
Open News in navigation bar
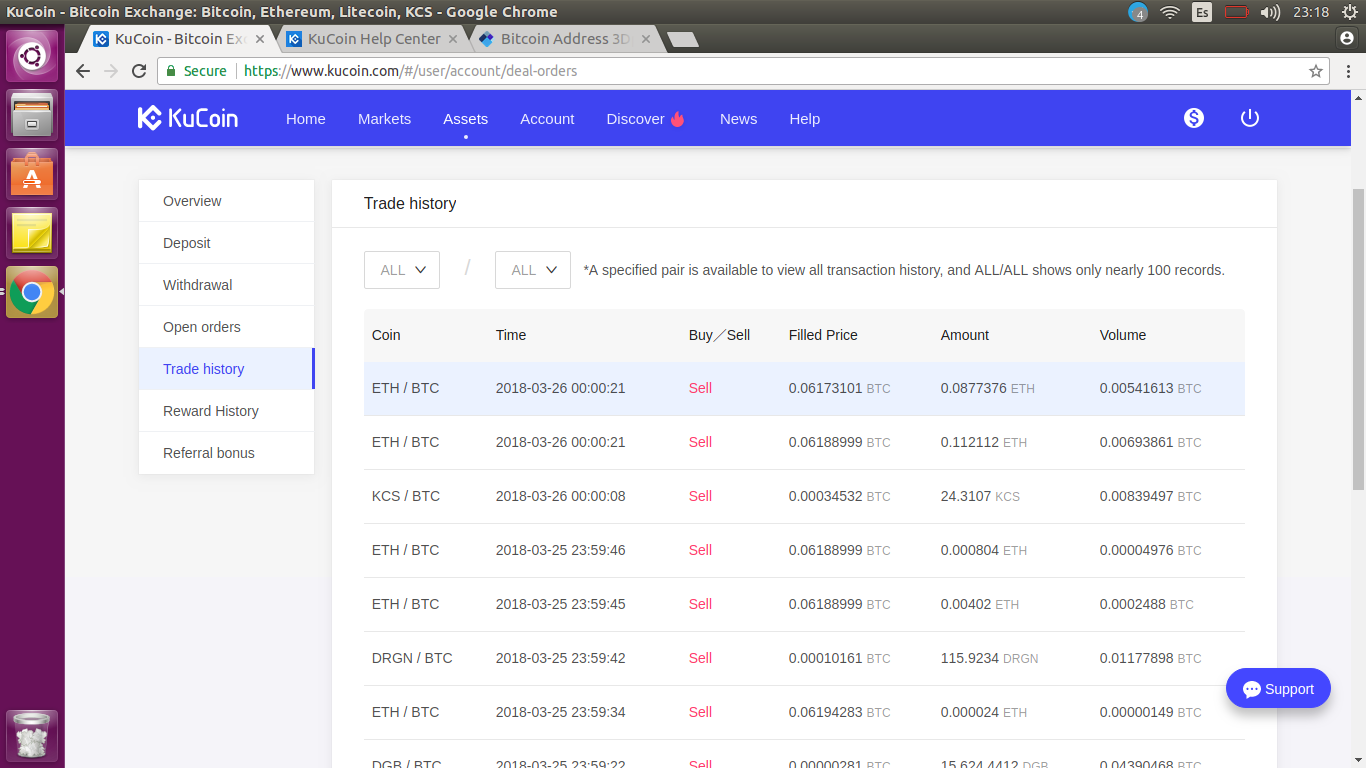[739, 118]
